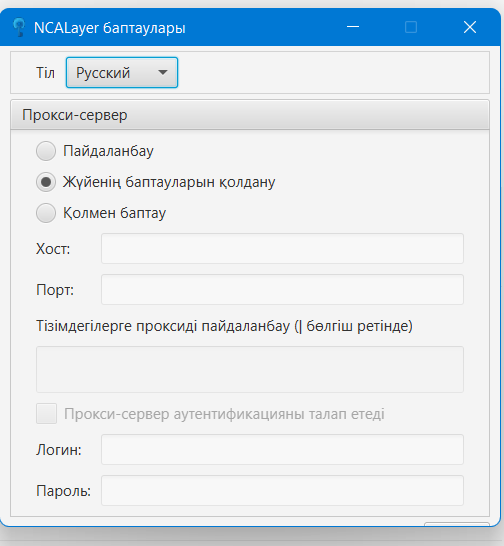Click the NCALayer app icon in title bar
The width and height of the screenshot is (504, 546).
tap(19, 27)
